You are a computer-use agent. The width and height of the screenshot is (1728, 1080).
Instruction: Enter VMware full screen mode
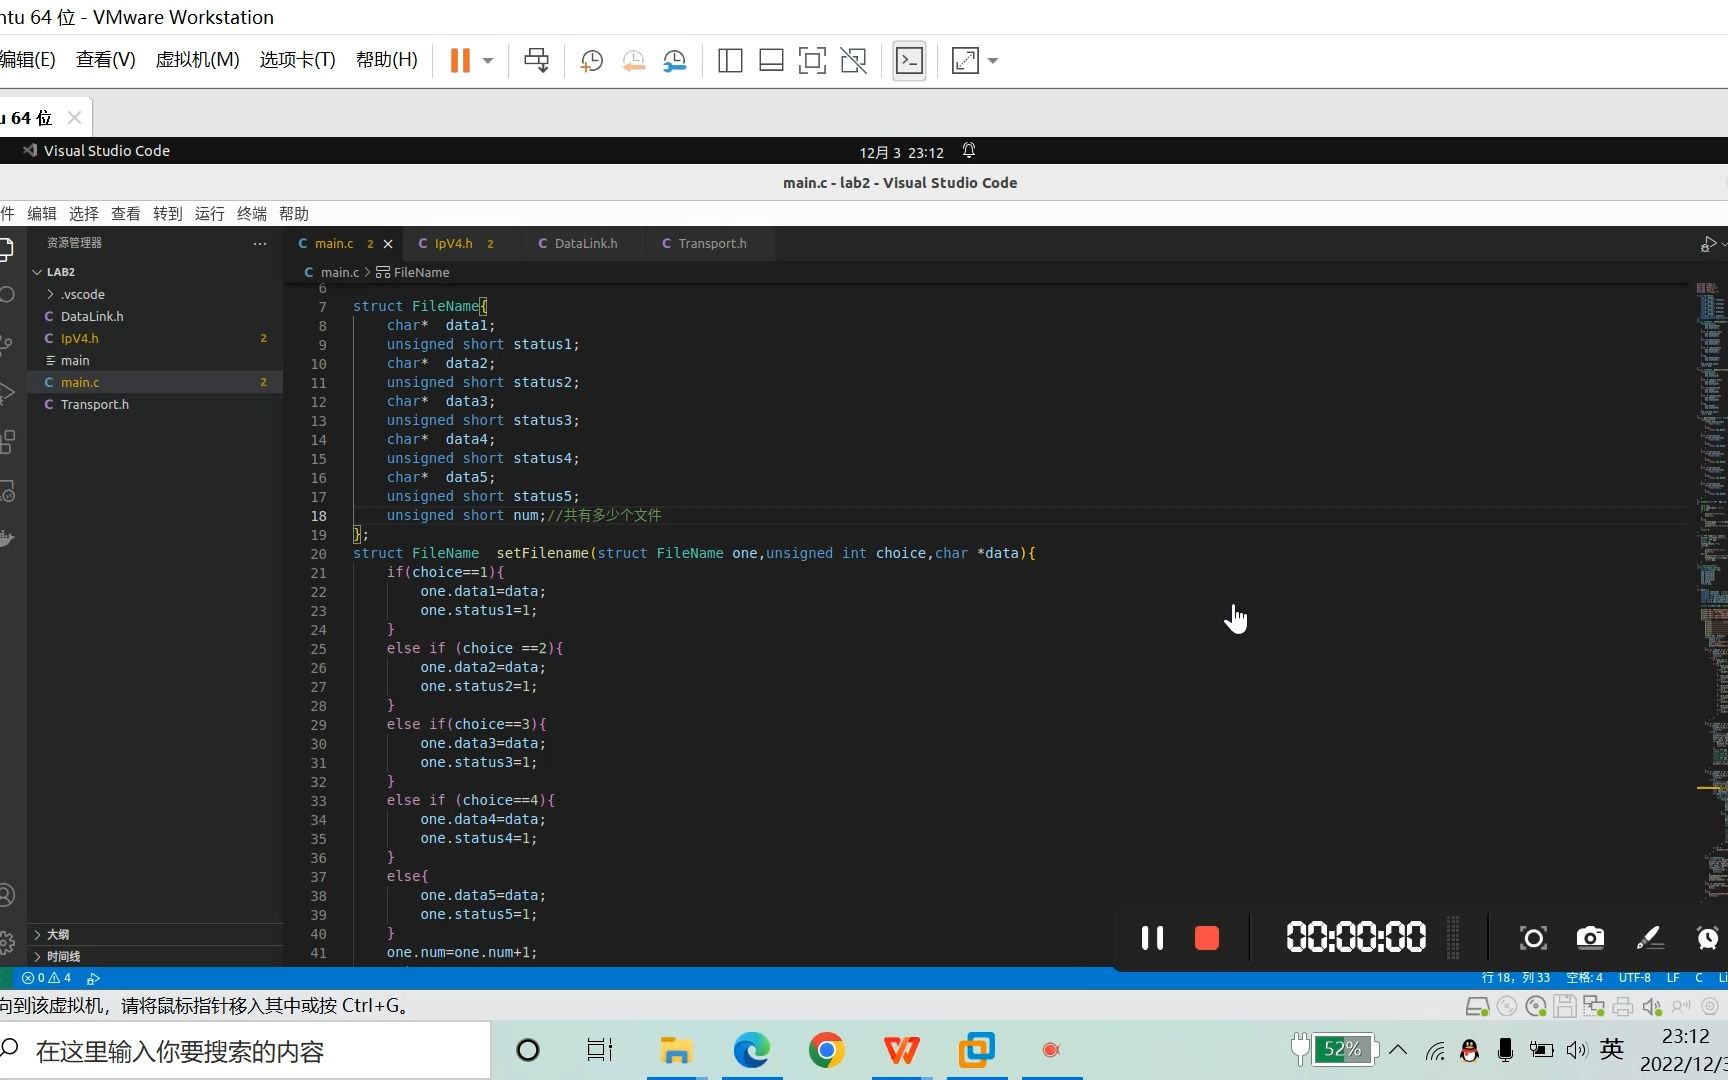tap(812, 61)
